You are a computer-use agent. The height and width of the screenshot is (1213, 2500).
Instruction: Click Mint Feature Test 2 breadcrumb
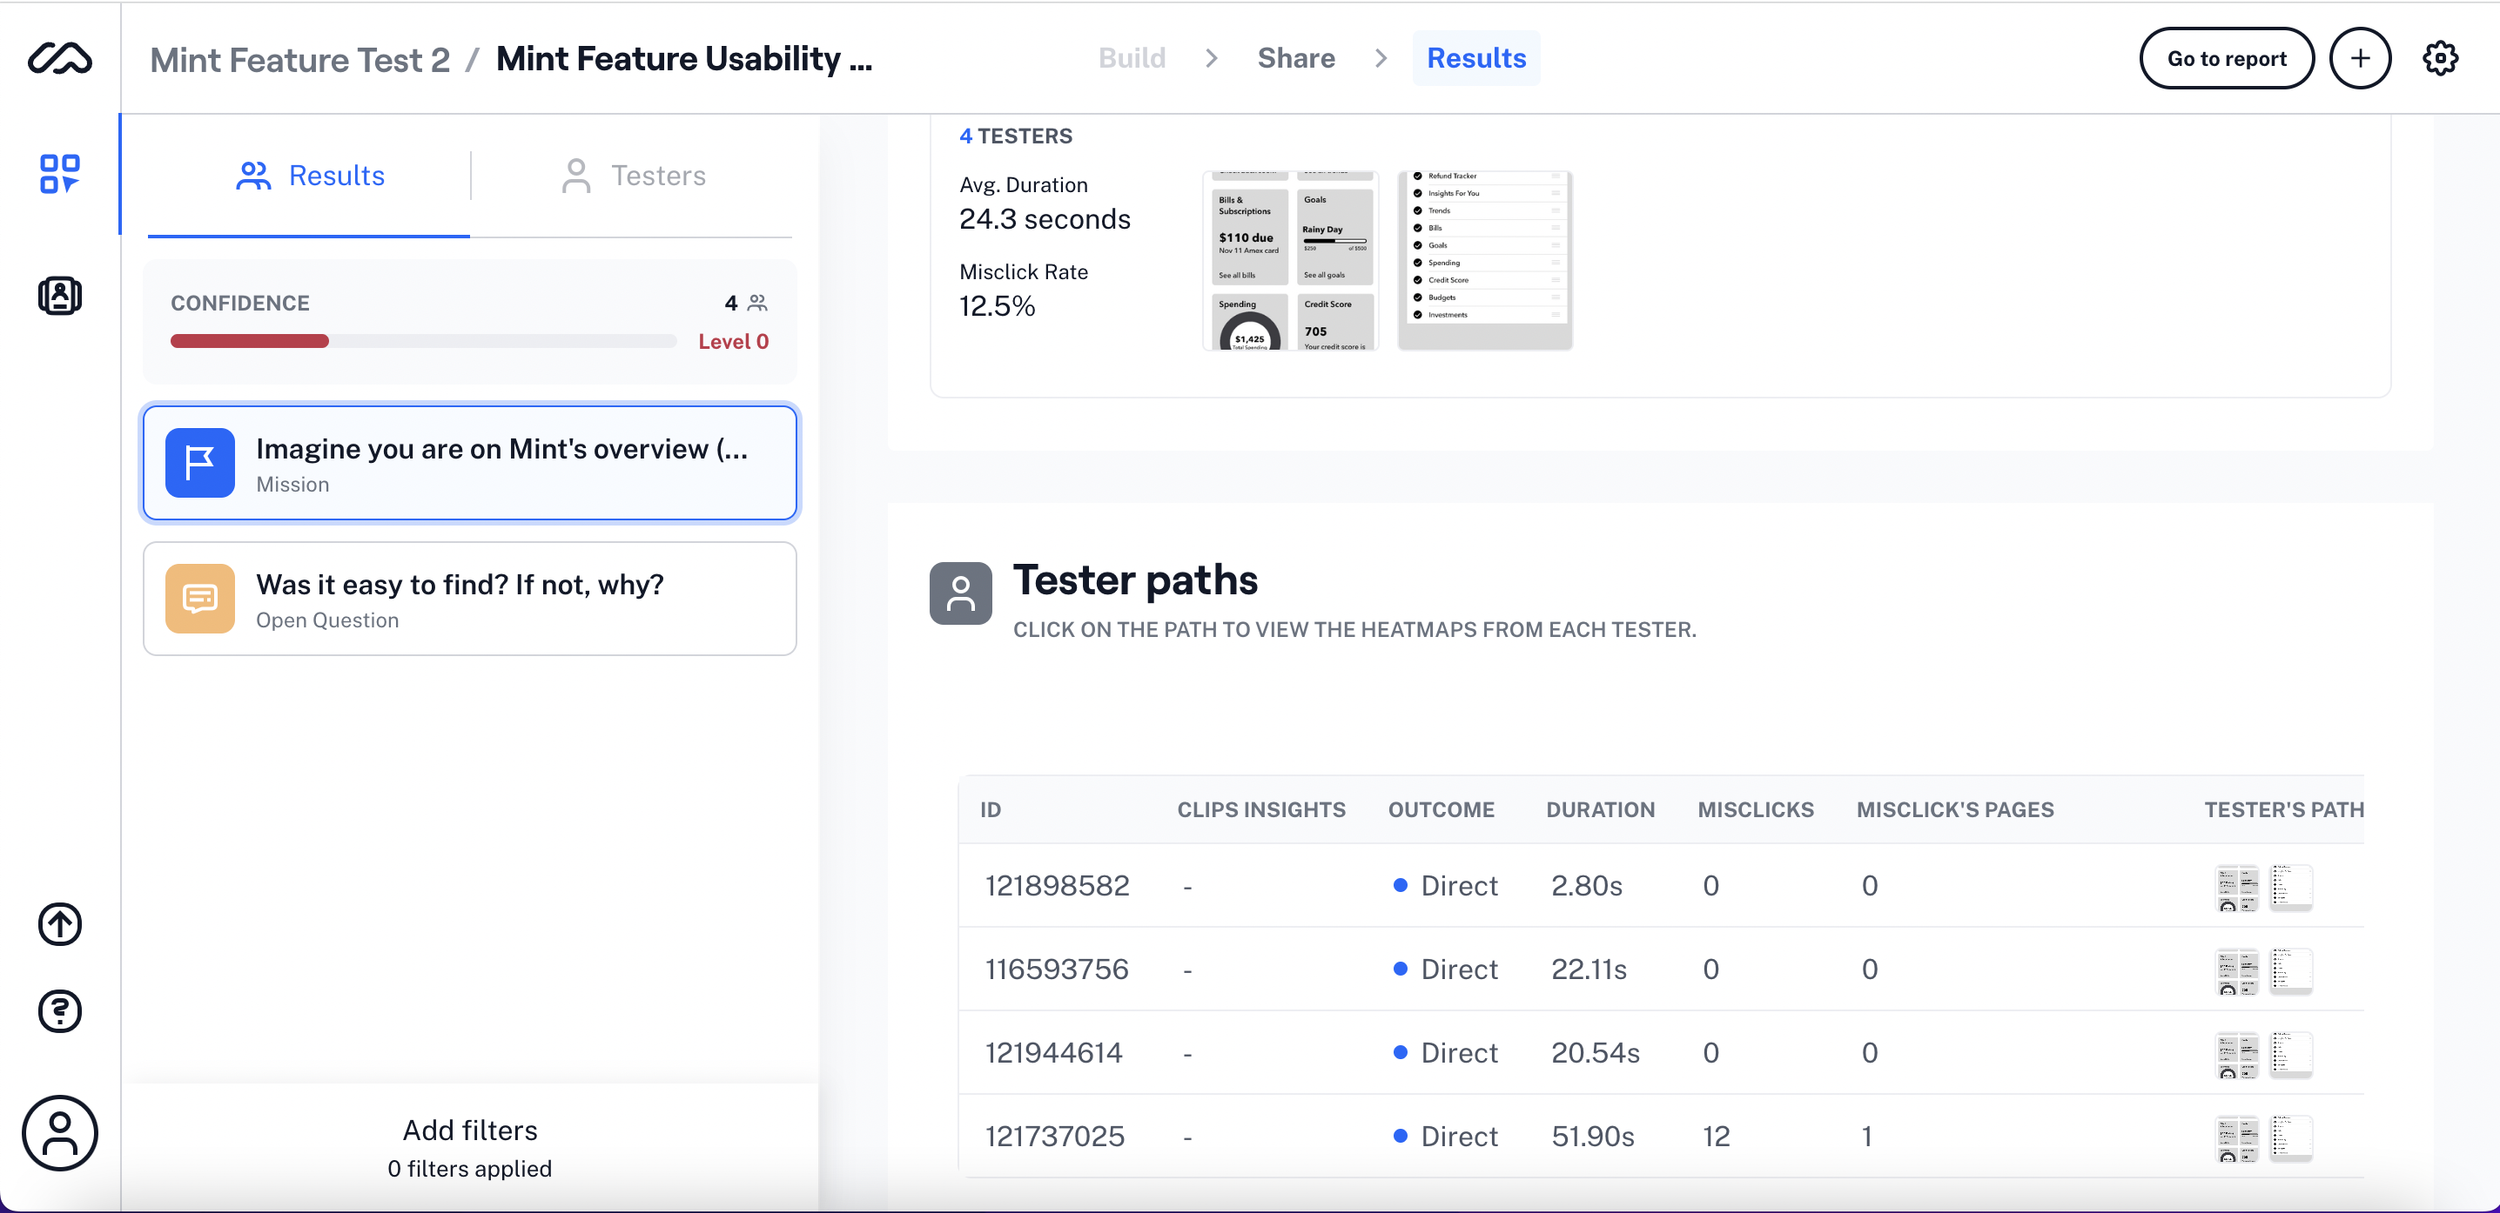click(299, 60)
